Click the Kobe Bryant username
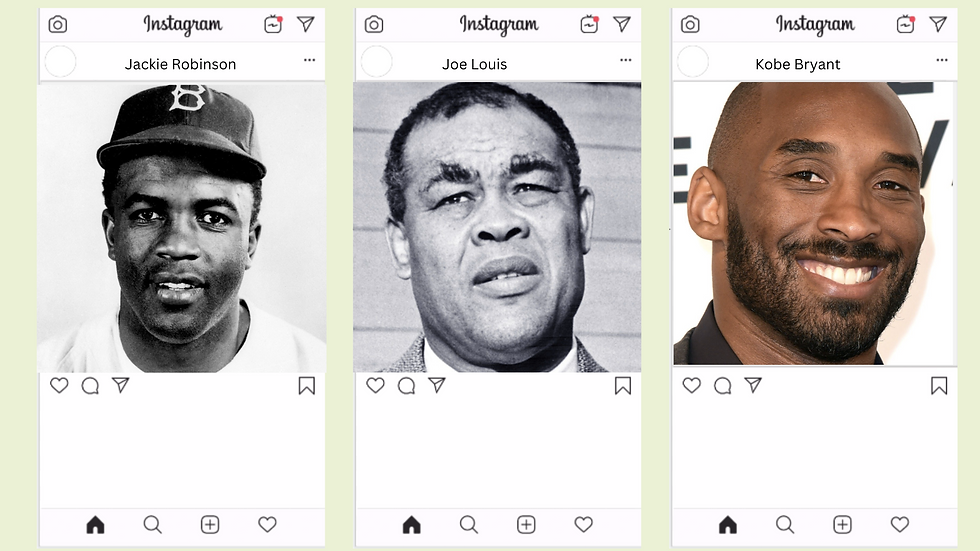 coord(798,64)
